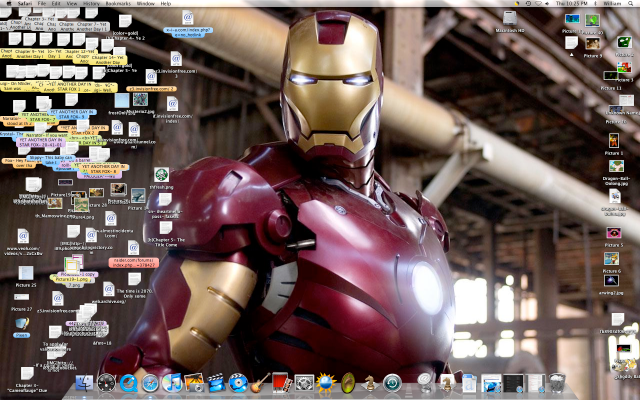Launch GarageBand guitar icon in dock
The image size is (640, 400).
coord(260,383)
